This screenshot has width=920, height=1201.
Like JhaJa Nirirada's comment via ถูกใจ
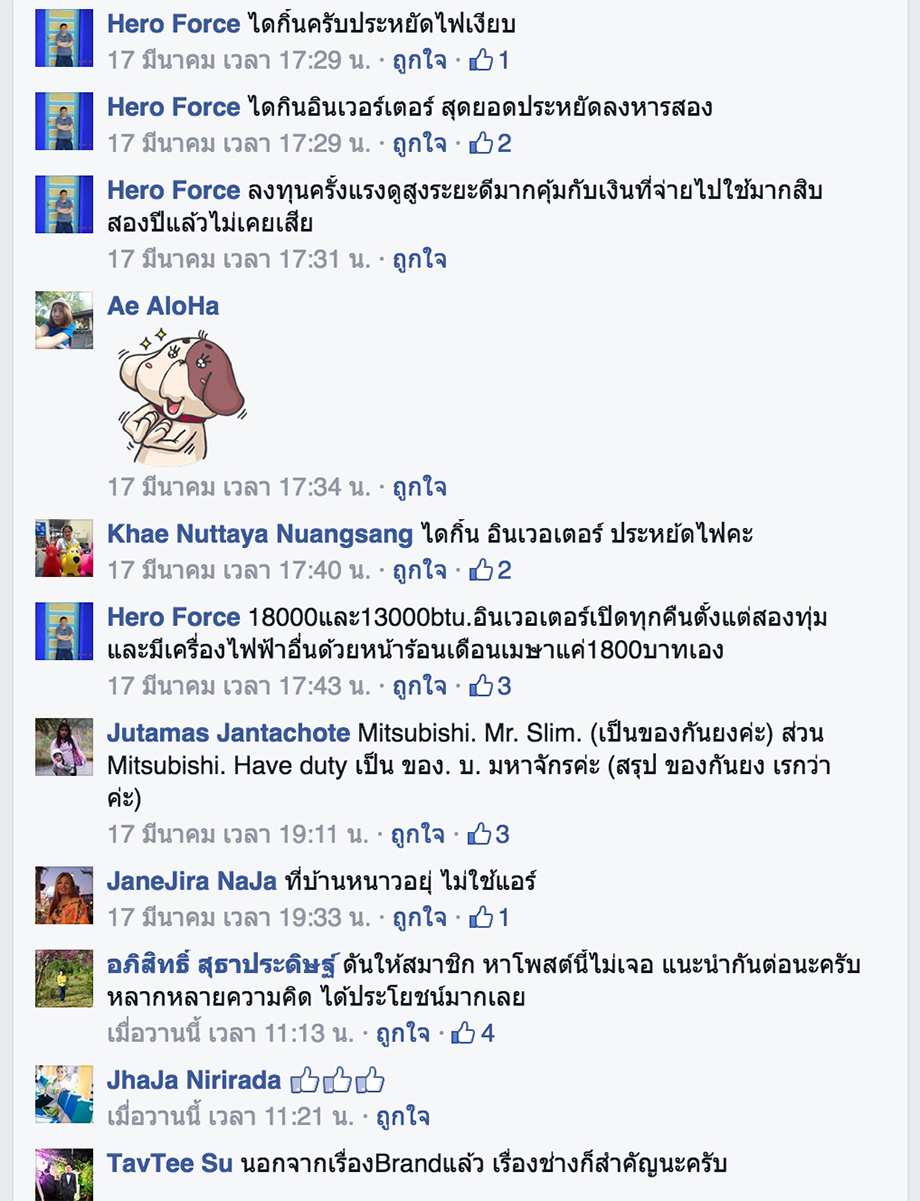coord(403,1115)
